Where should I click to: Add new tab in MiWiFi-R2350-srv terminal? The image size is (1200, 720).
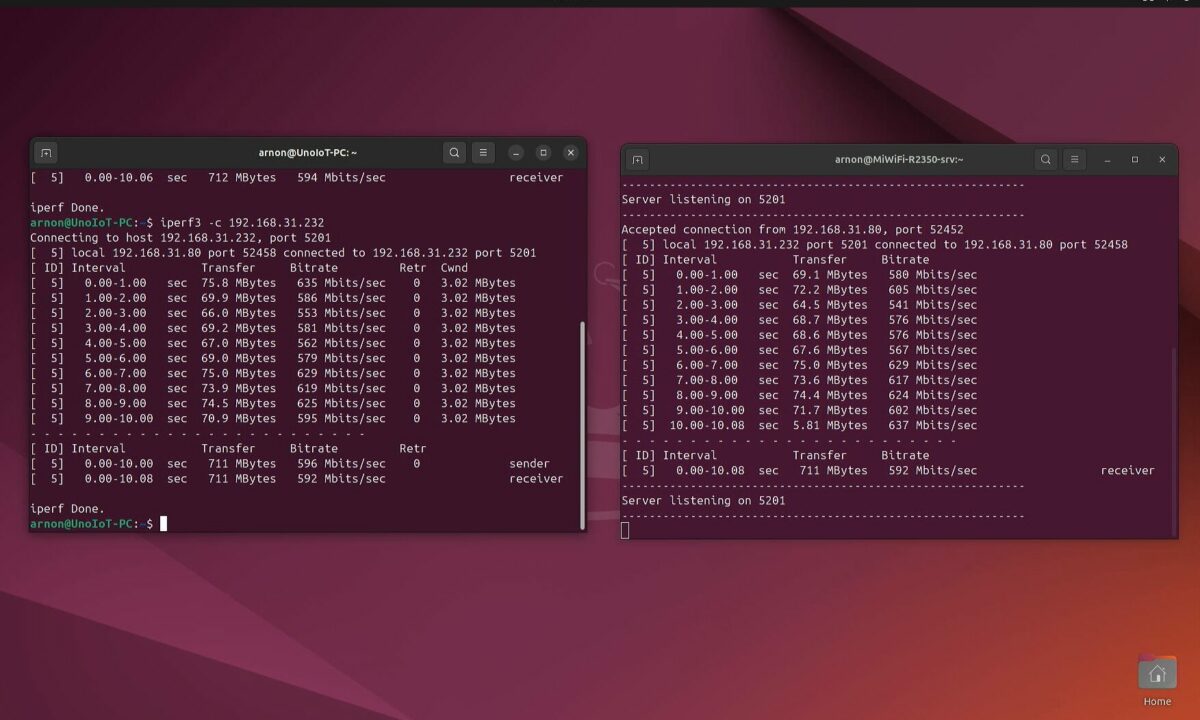[x=637, y=160]
